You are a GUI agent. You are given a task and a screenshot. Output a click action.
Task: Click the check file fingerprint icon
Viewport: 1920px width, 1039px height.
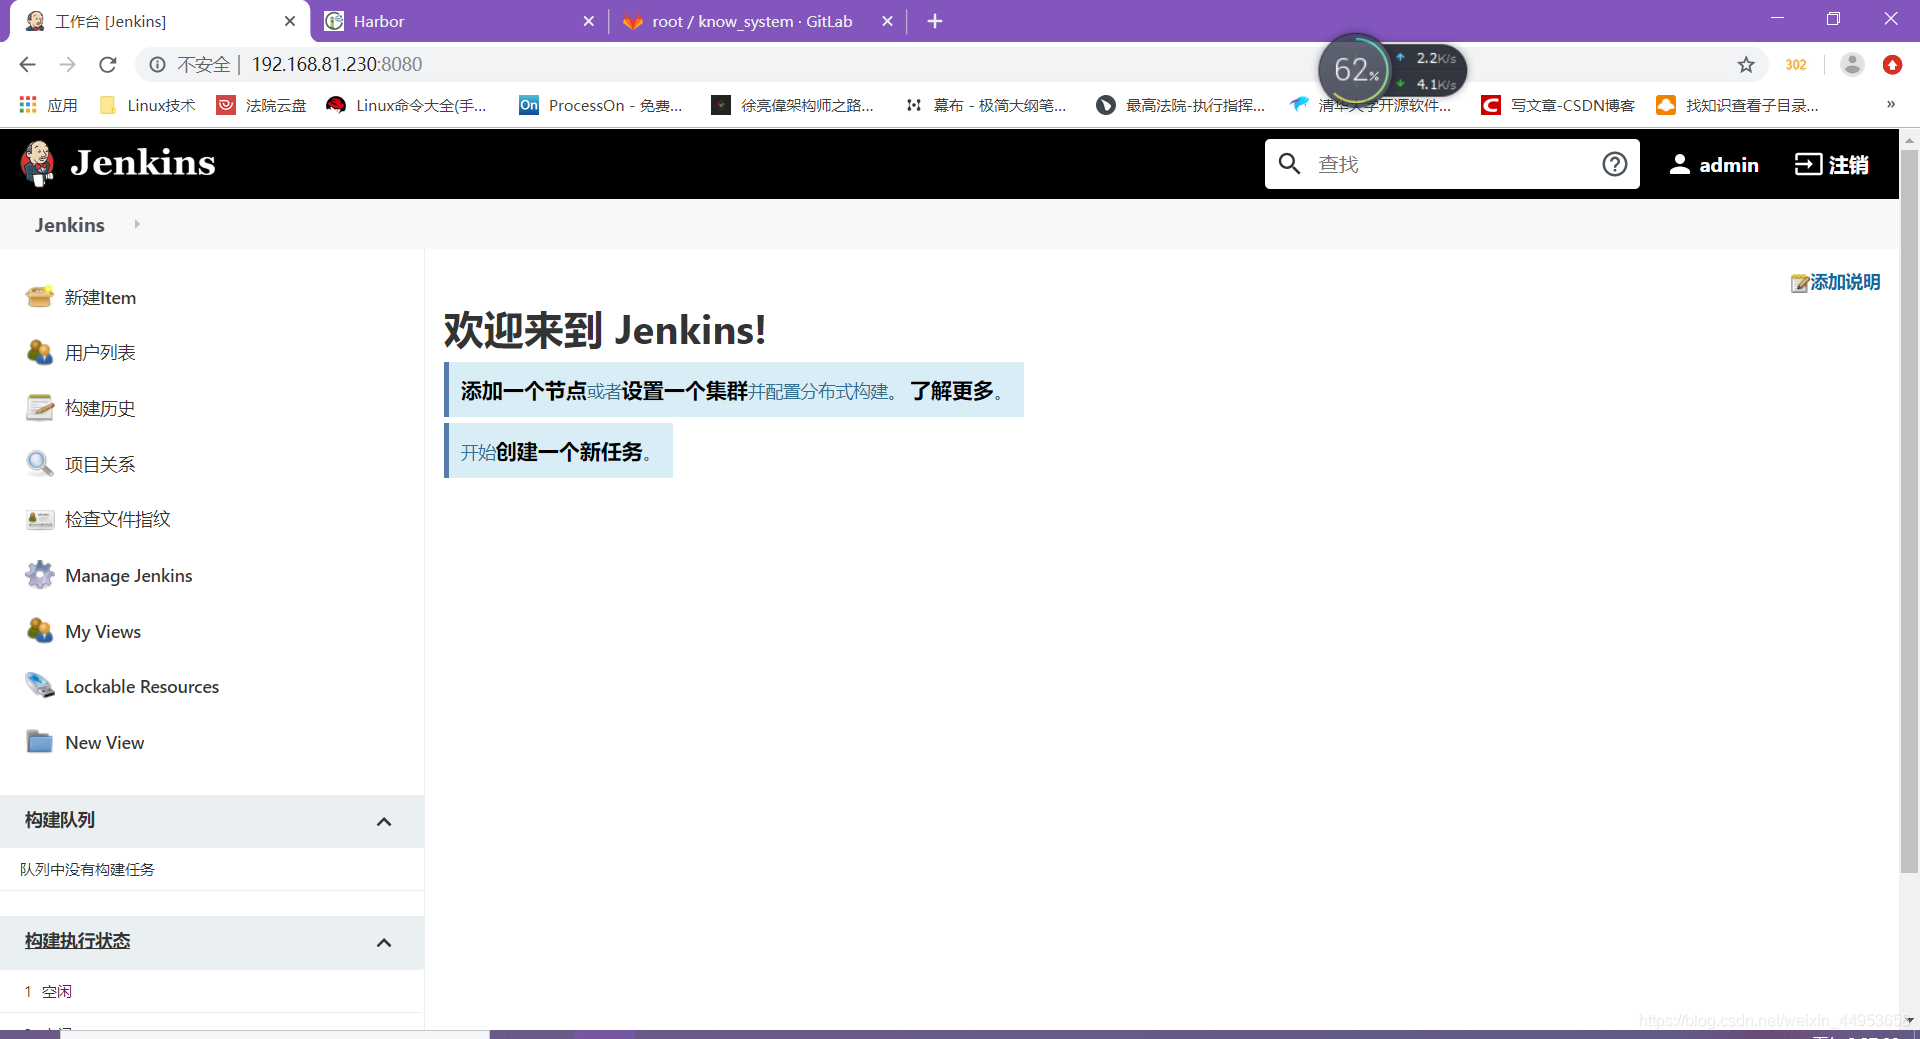40,519
